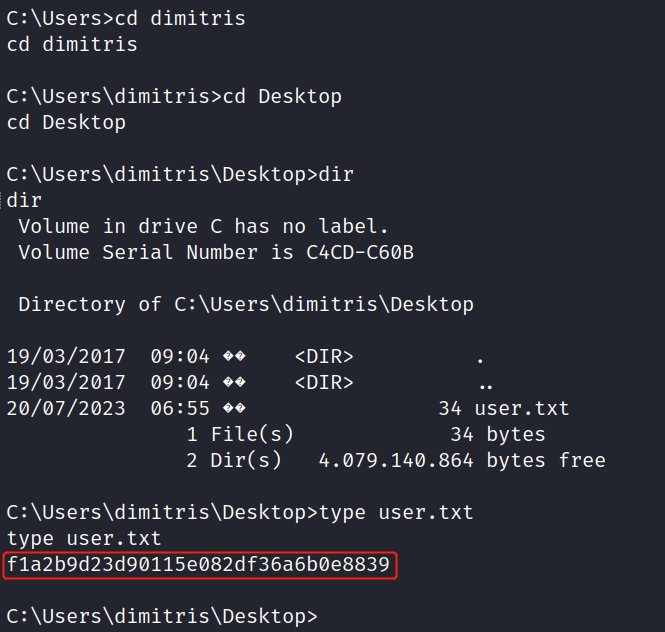Click the red-highlighted user flag hash
This screenshot has width=665, height=632.
198,565
